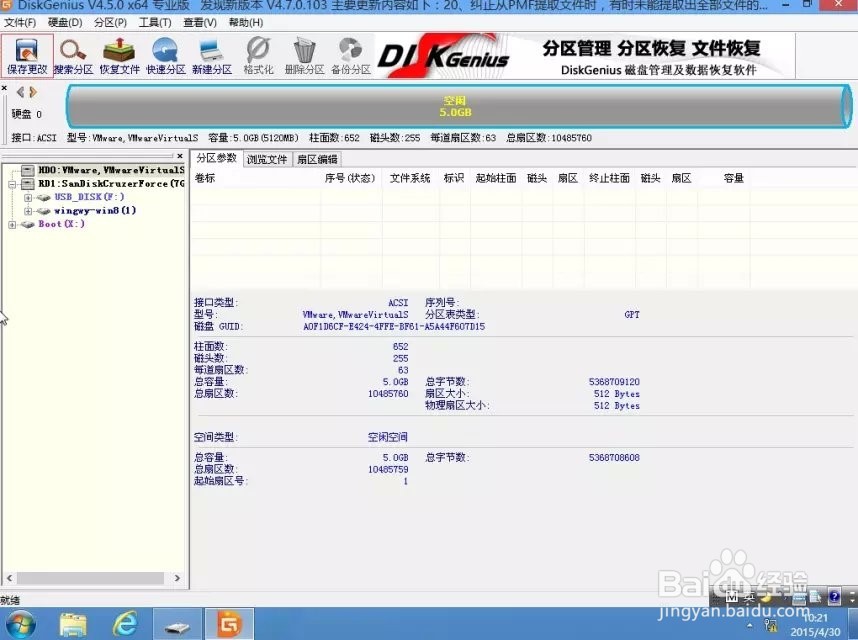Create a New Partition (新建分区)
Screen dimensions: 858x640
(212, 56)
